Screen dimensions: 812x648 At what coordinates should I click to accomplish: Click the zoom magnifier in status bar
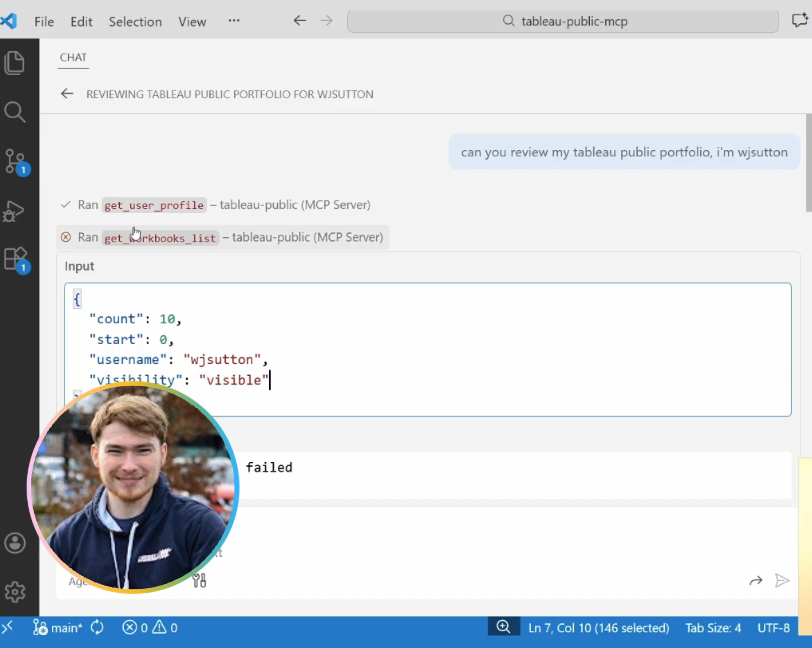point(503,627)
